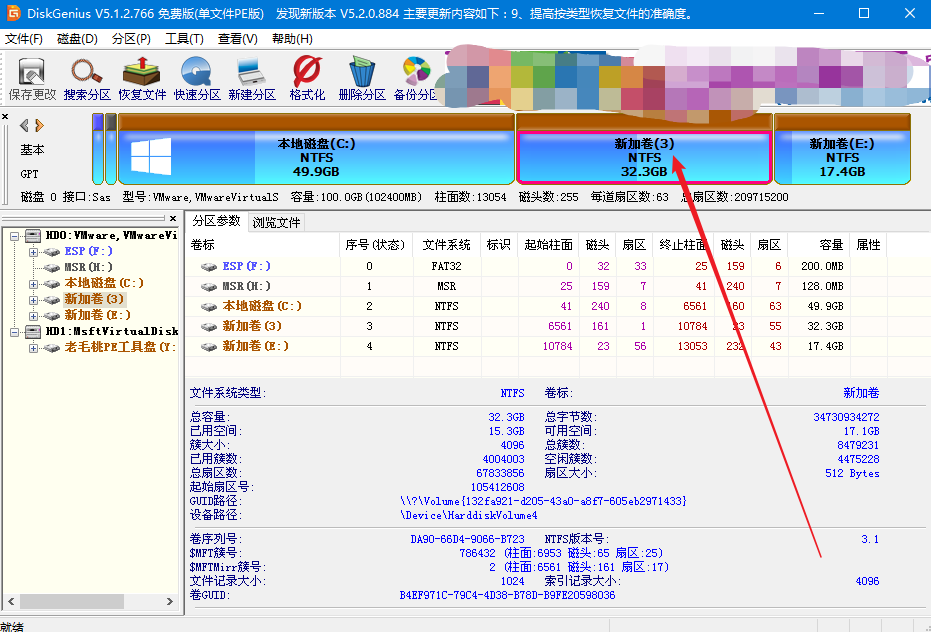Screen dimensions: 931x632
Task: Open the 备份分区 backup partition tool
Action: click(x=415, y=78)
